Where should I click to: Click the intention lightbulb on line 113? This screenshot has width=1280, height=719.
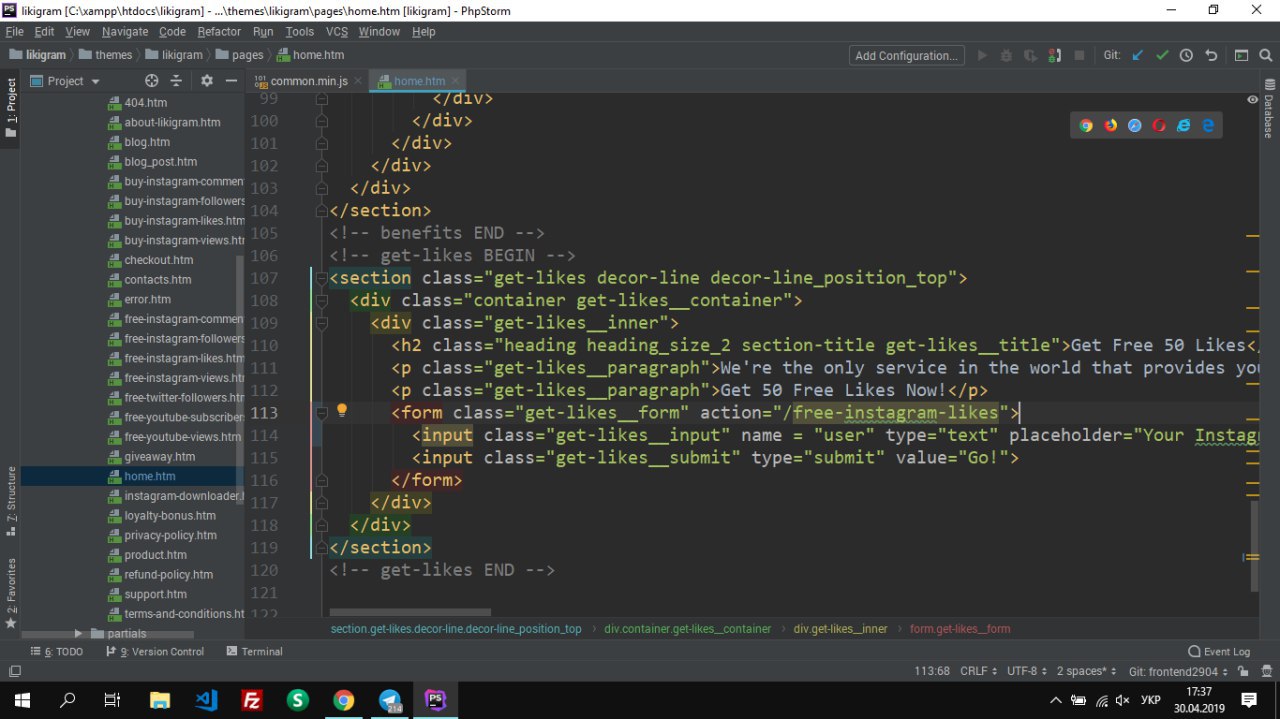(x=342, y=411)
